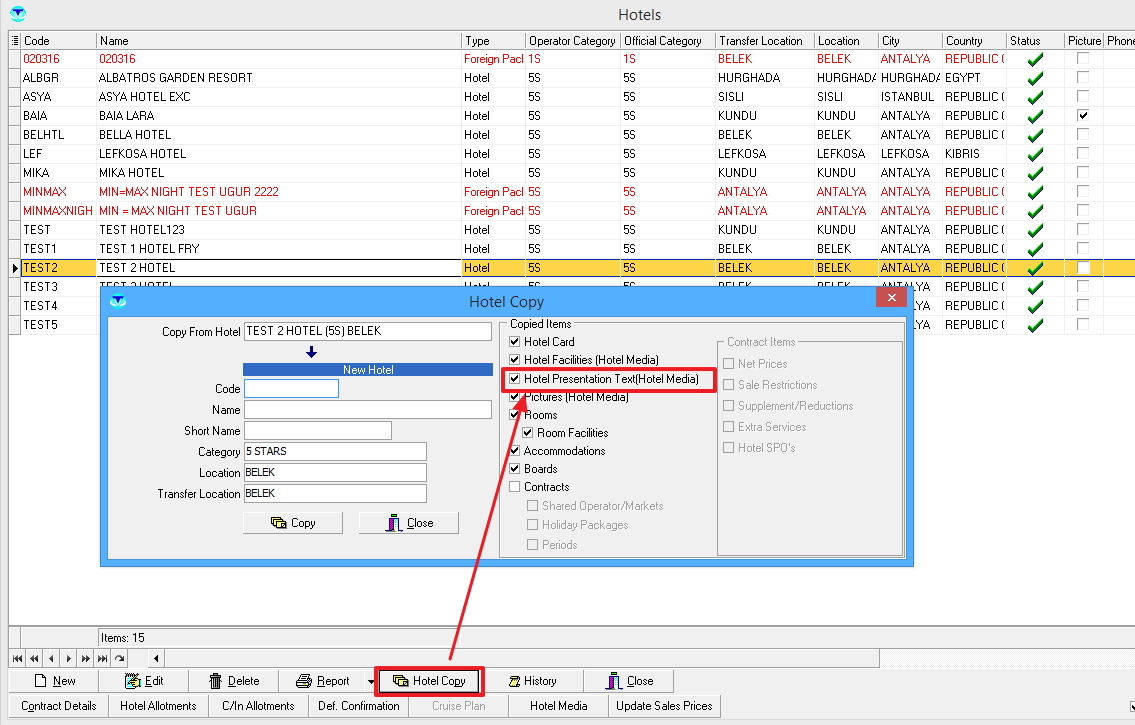
Task: Open the Hotel Media tab
Action: [558, 706]
